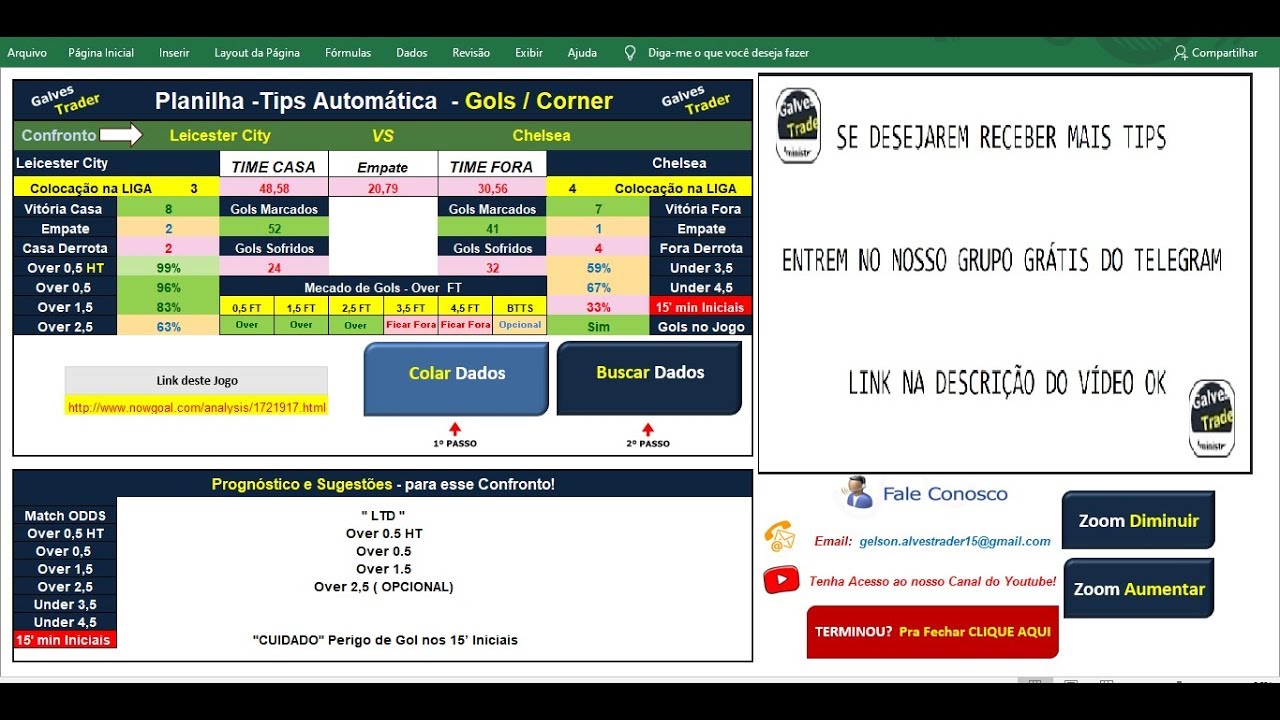
Task: Click the Galves Trader logo beside 'SE DESEJAREM'
Action: click(798, 125)
